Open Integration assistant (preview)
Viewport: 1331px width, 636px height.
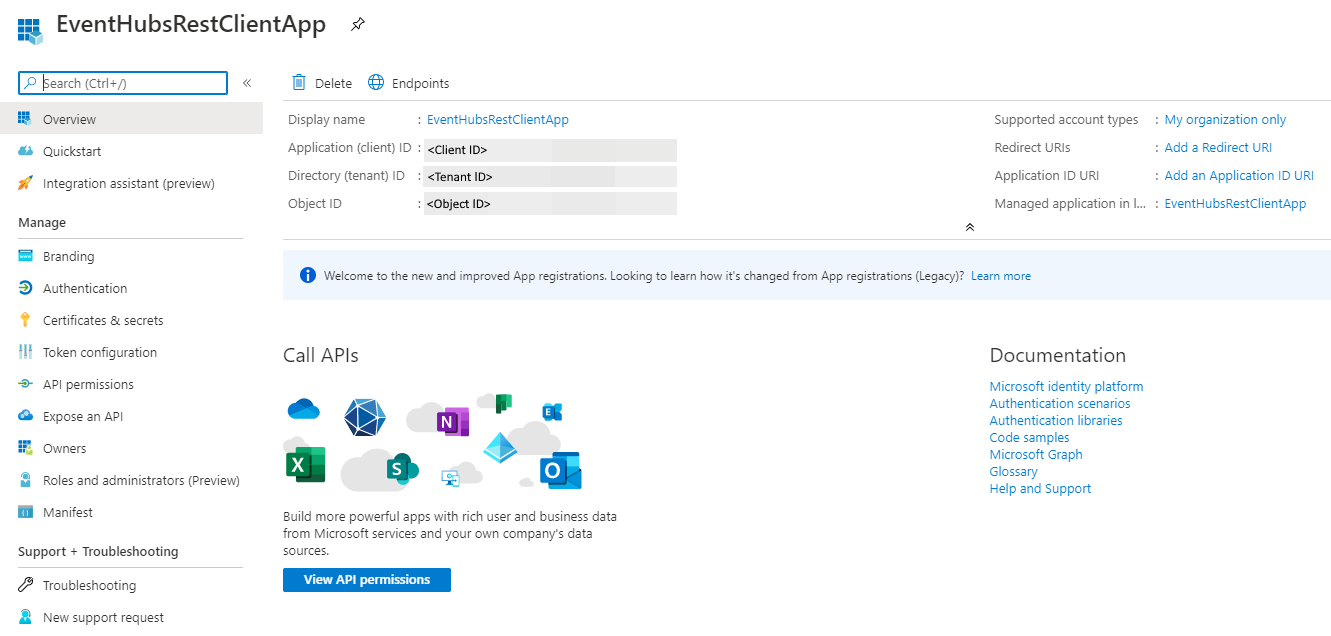pyautogui.click(x=131, y=183)
